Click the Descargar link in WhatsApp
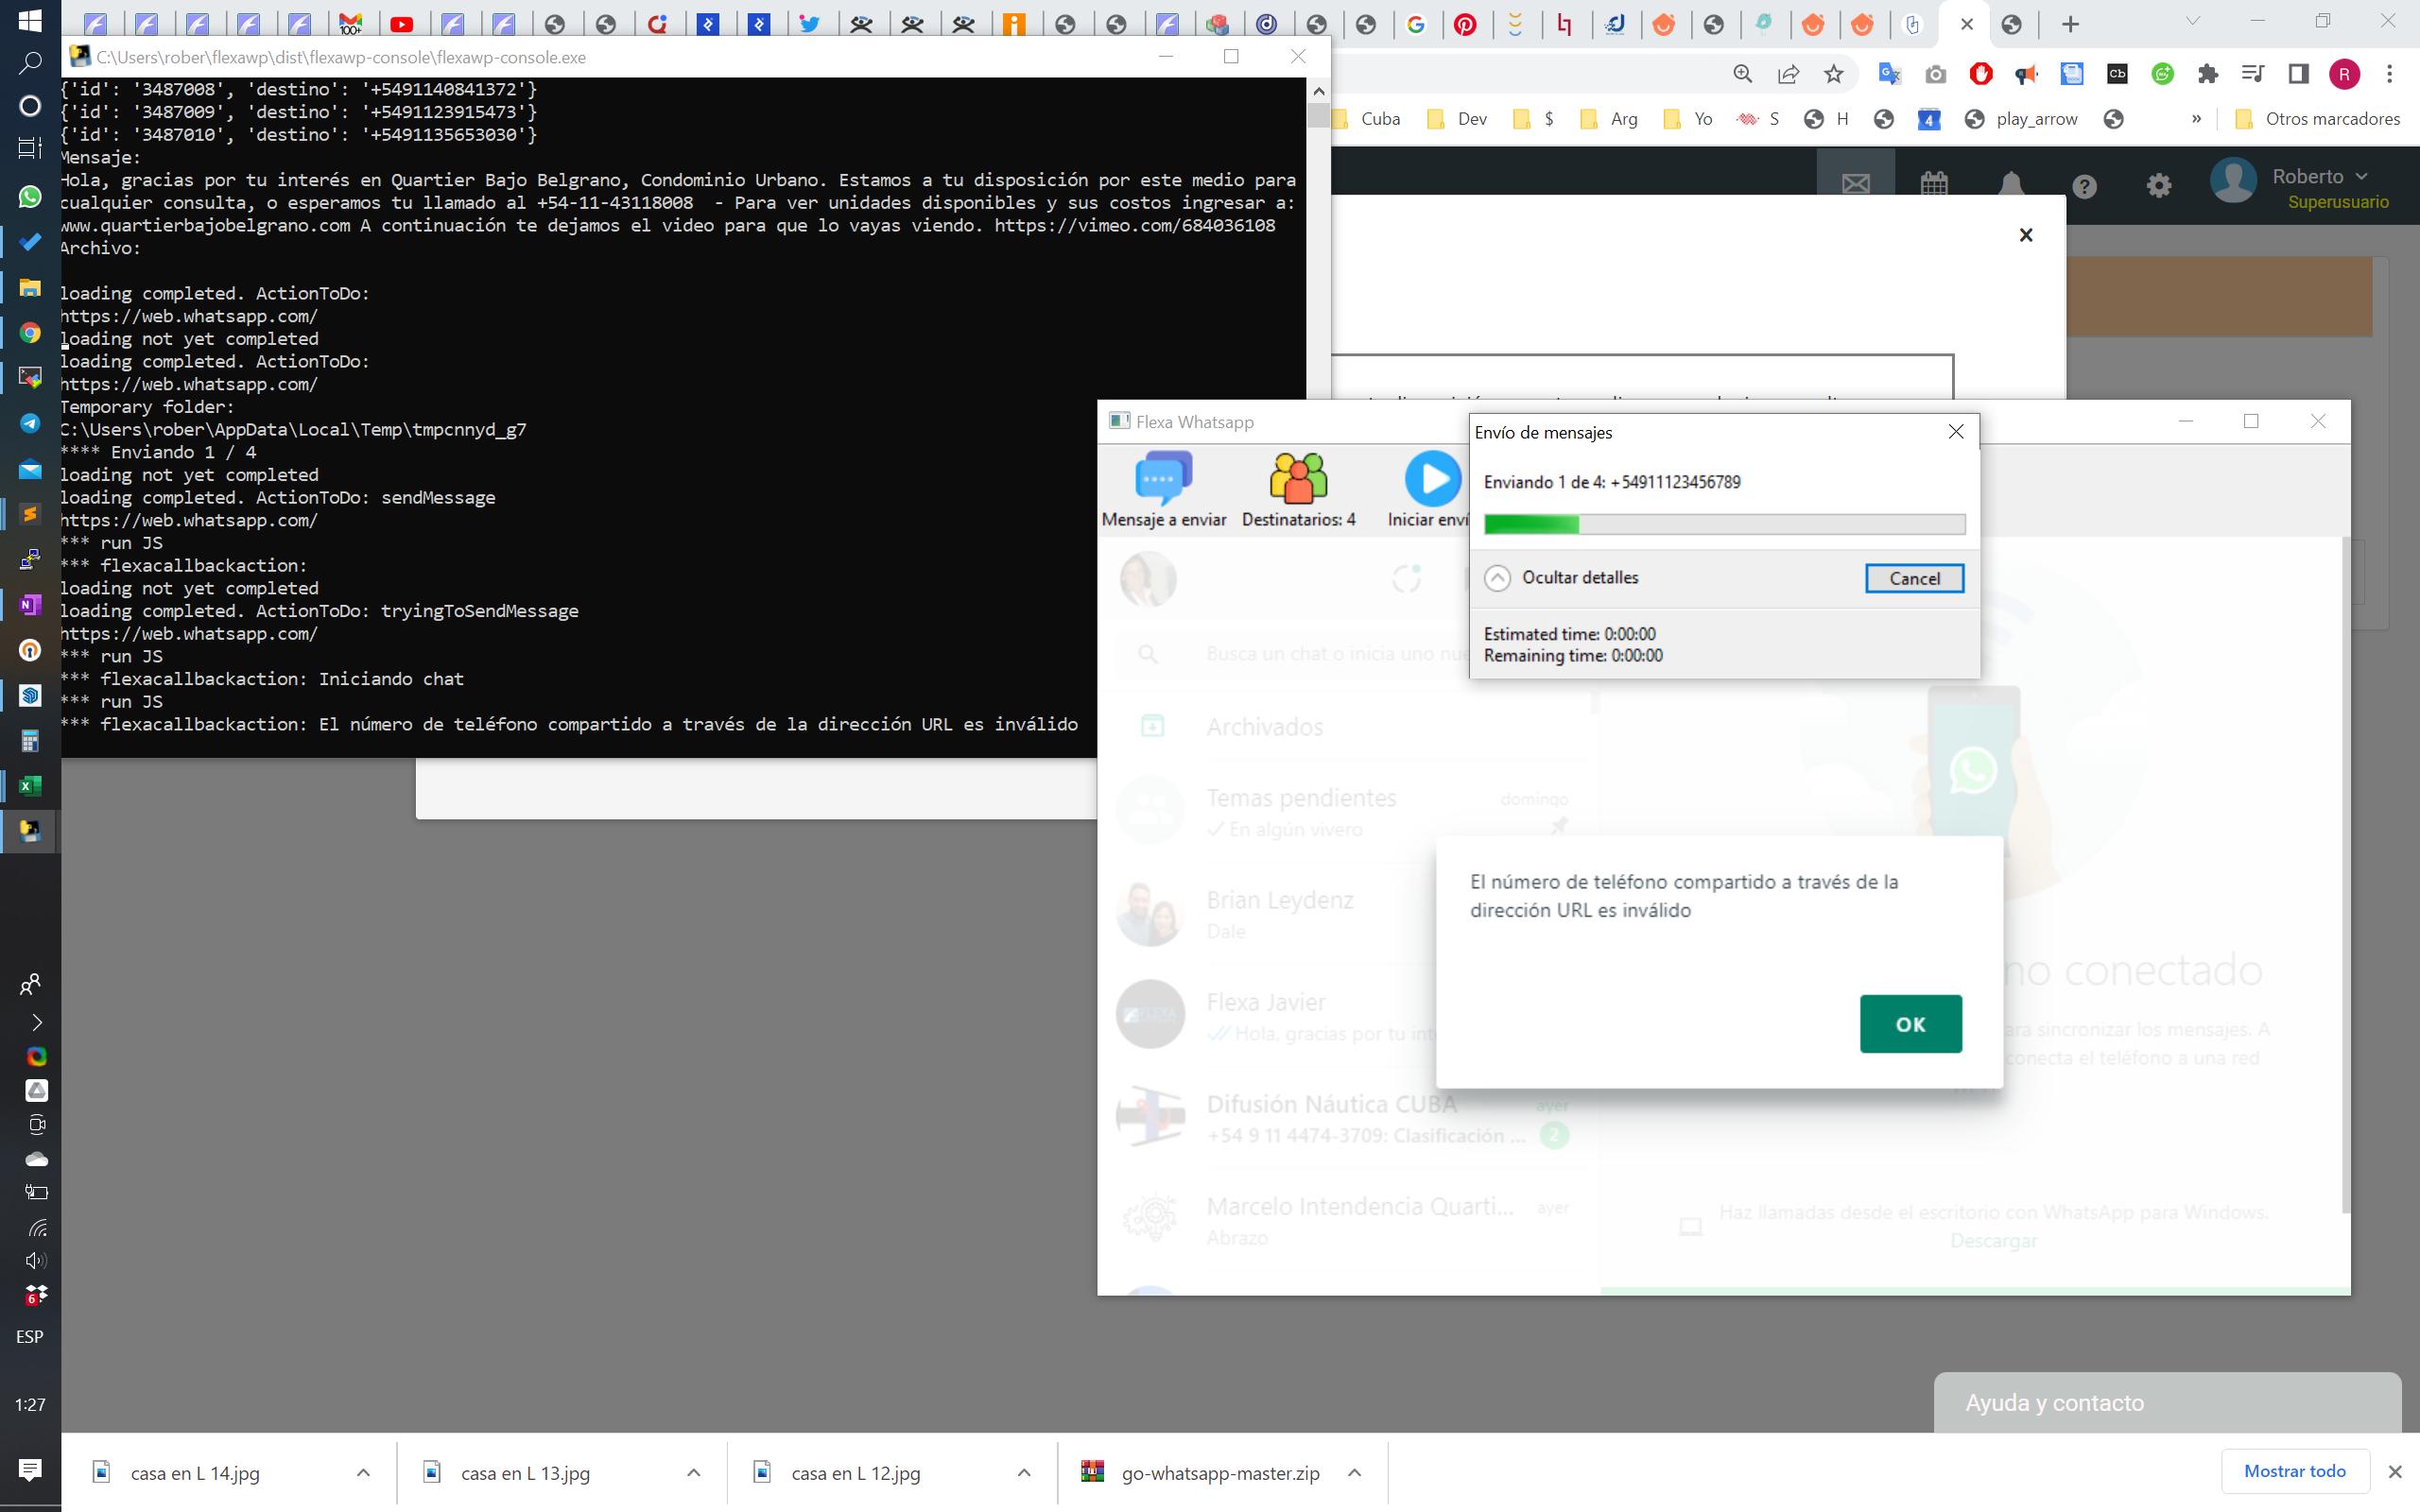Image resolution: width=2420 pixels, height=1512 pixels. coord(1993,1240)
